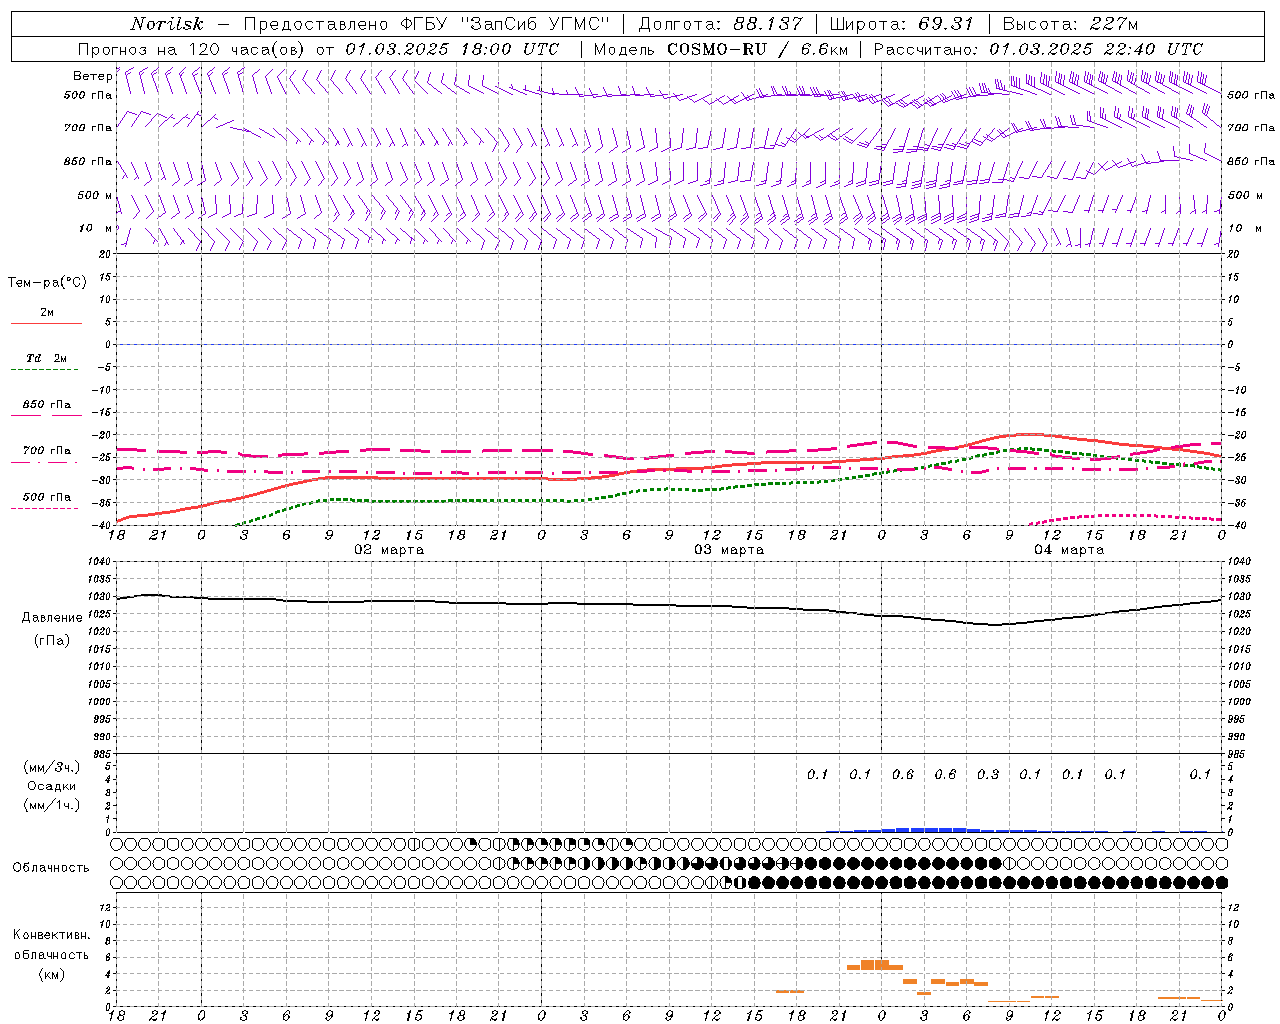Click the 'Тем-ра(°C)' temperature label
Viewport: 1280px width, 1024px height.
click(x=47, y=283)
